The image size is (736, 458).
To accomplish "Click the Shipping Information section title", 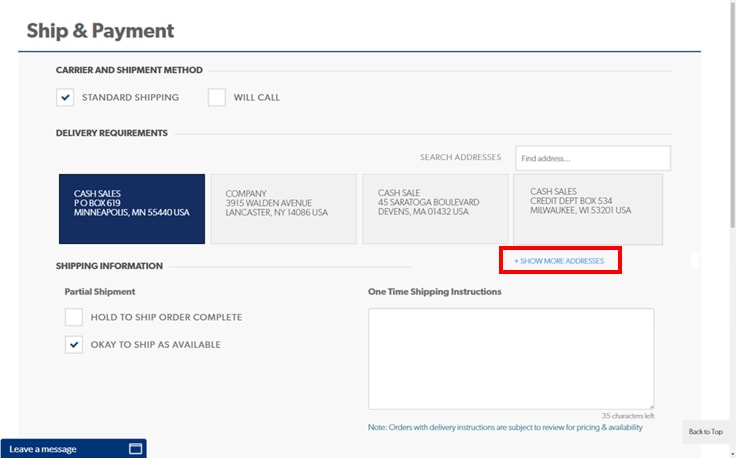I will (109, 266).
